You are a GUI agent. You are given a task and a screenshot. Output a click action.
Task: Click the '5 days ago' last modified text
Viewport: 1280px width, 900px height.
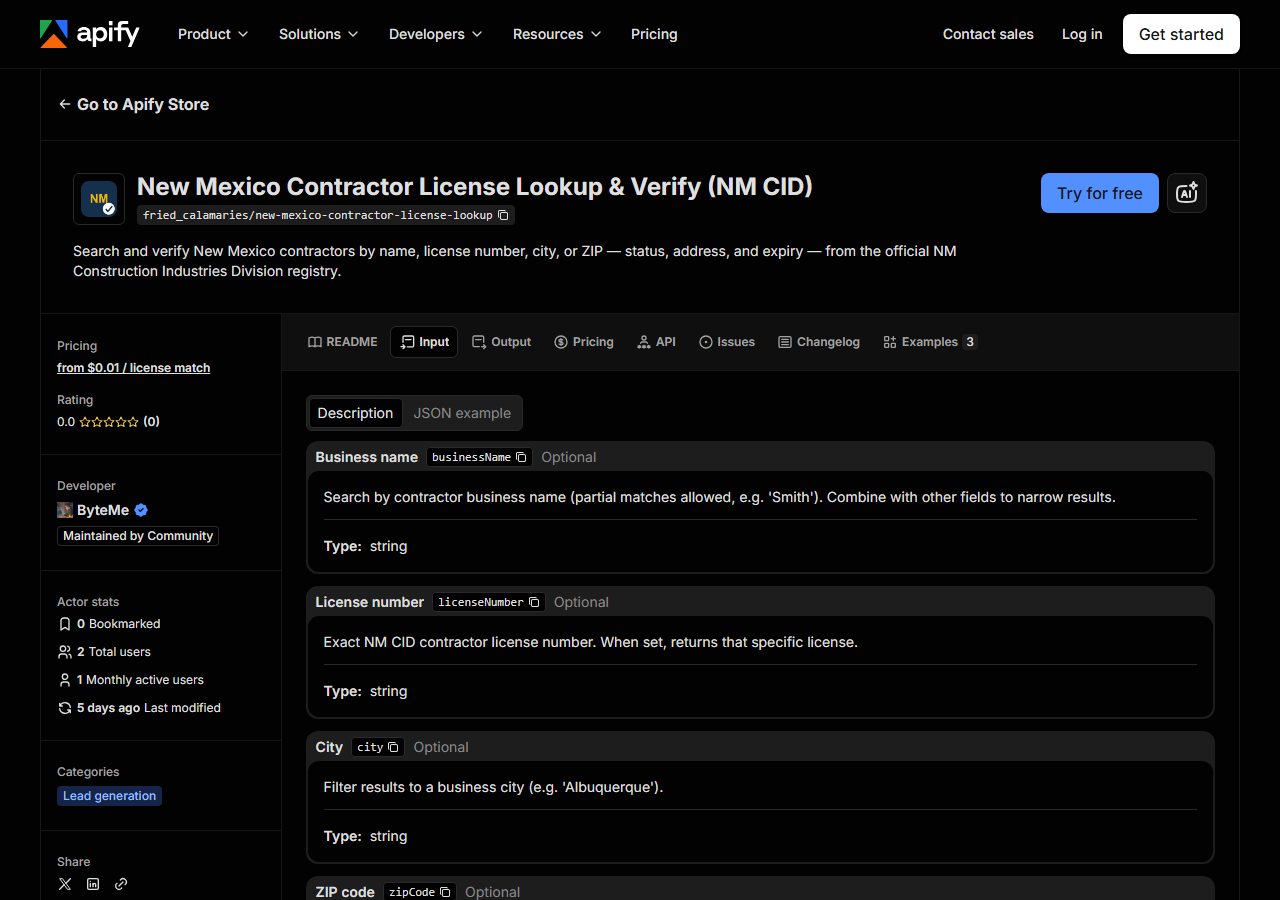(x=109, y=708)
